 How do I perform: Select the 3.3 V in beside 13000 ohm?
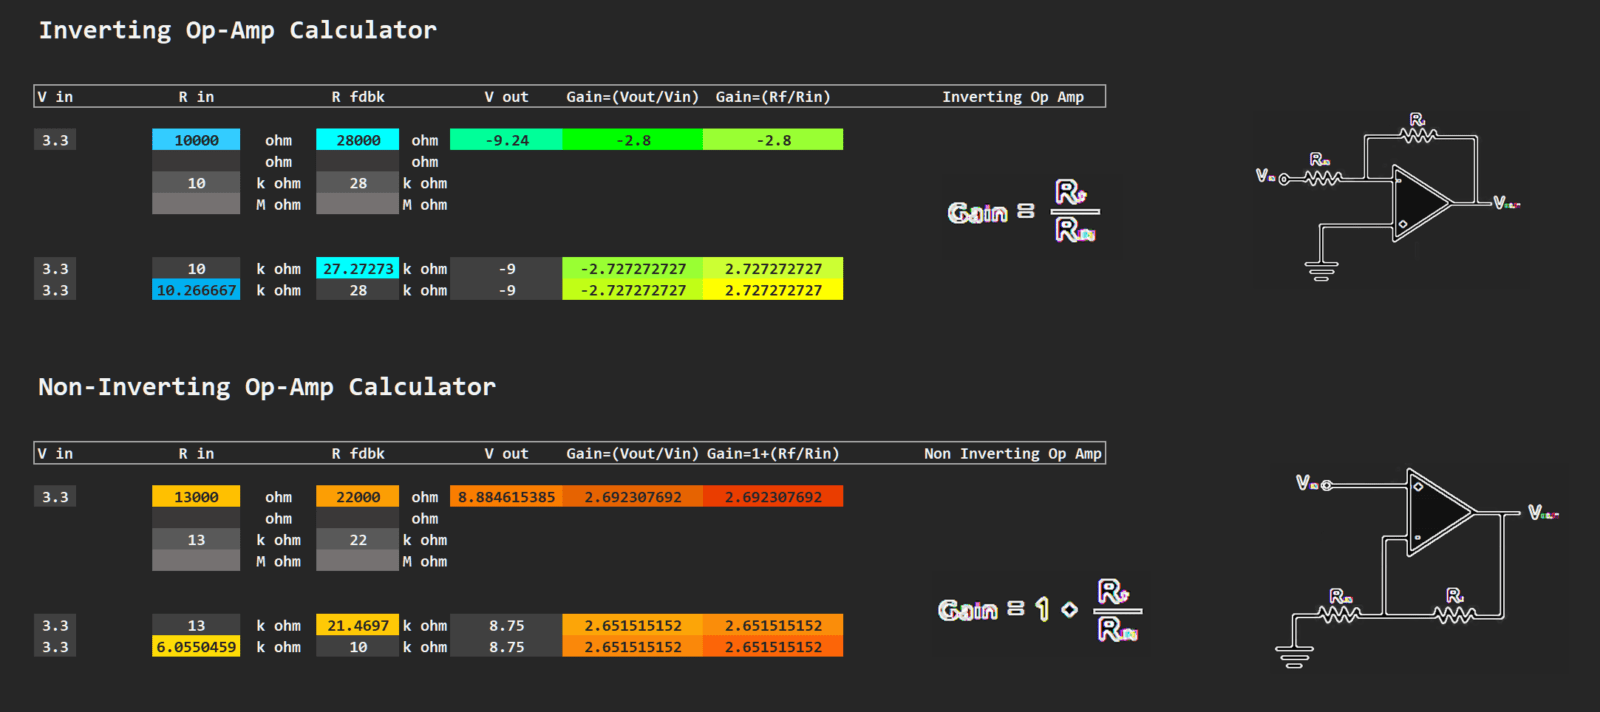55,497
